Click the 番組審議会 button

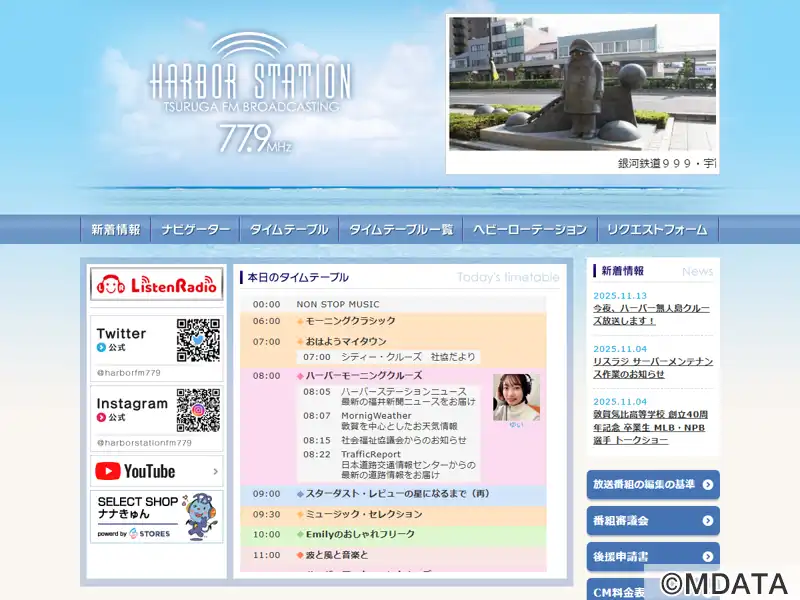pyautogui.click(x=653, y=521)
